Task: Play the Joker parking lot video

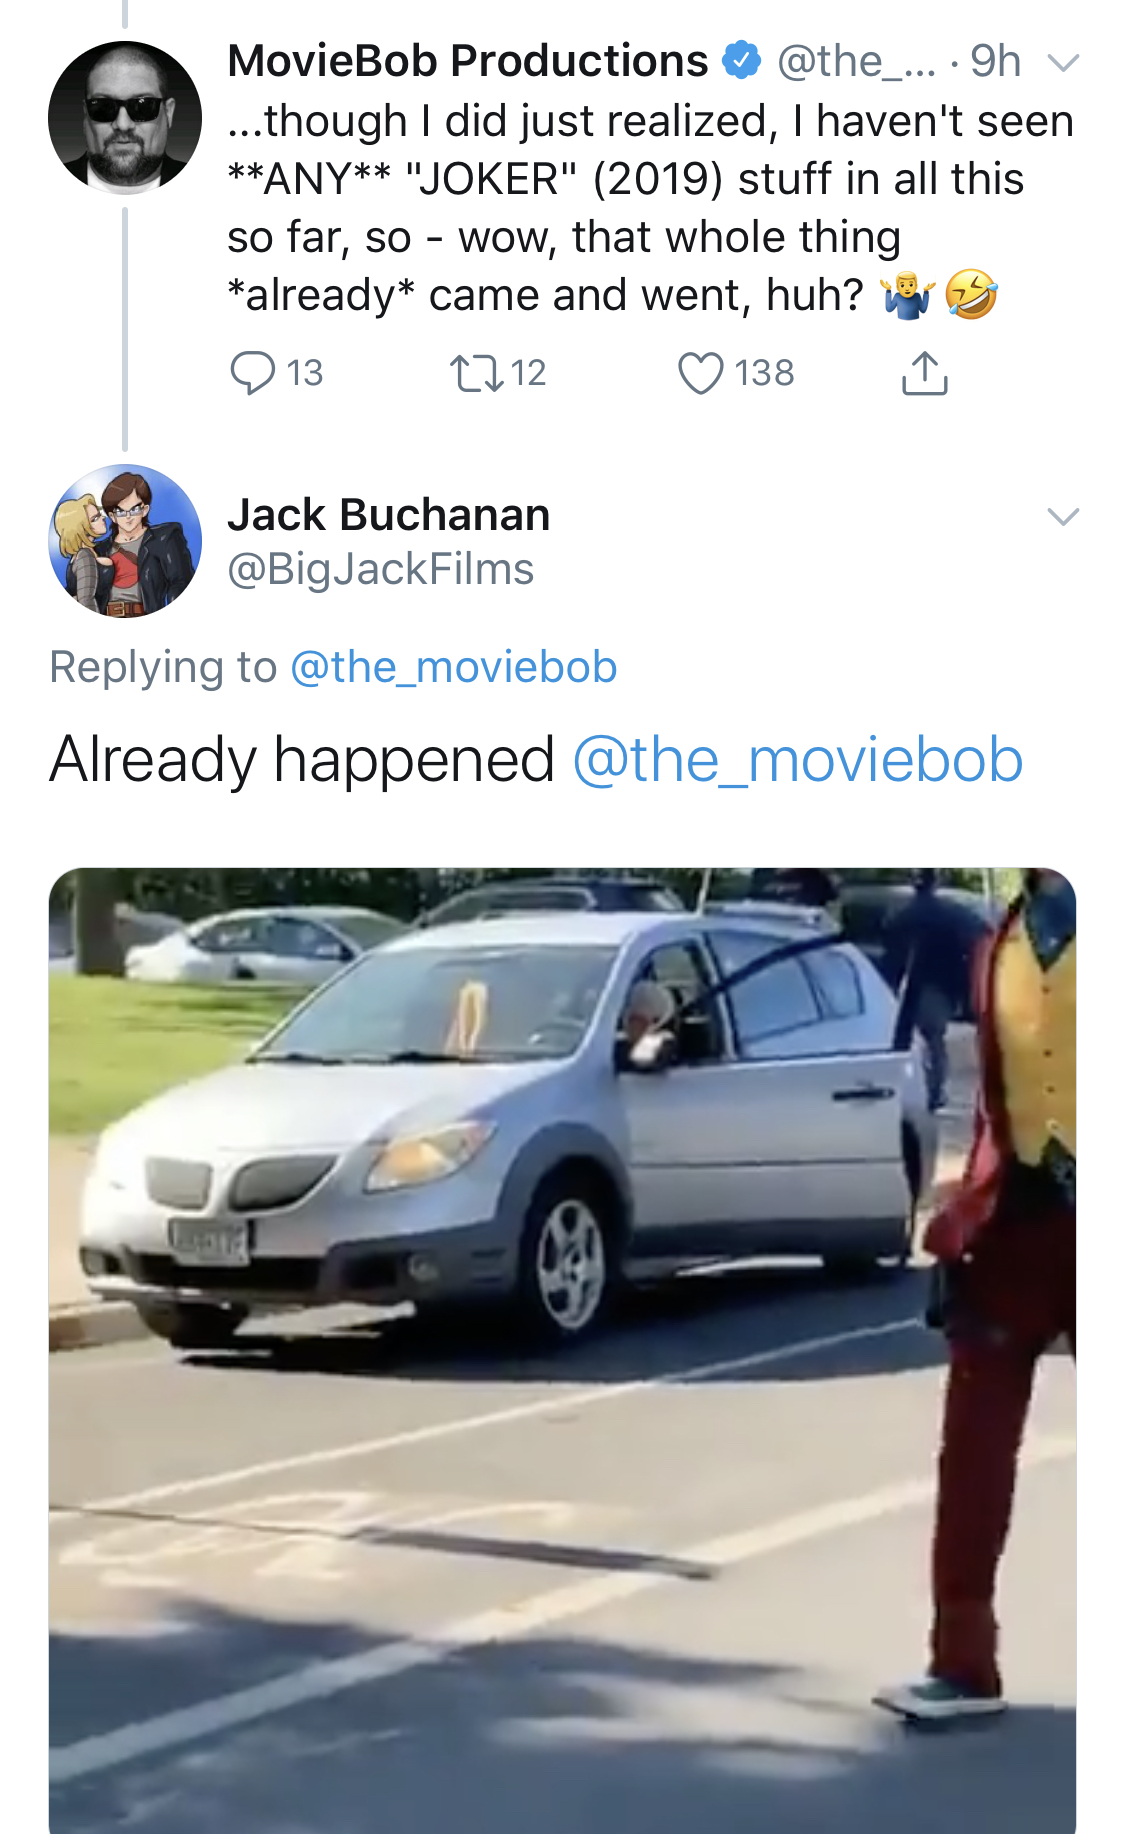Action: (563, 1350)
